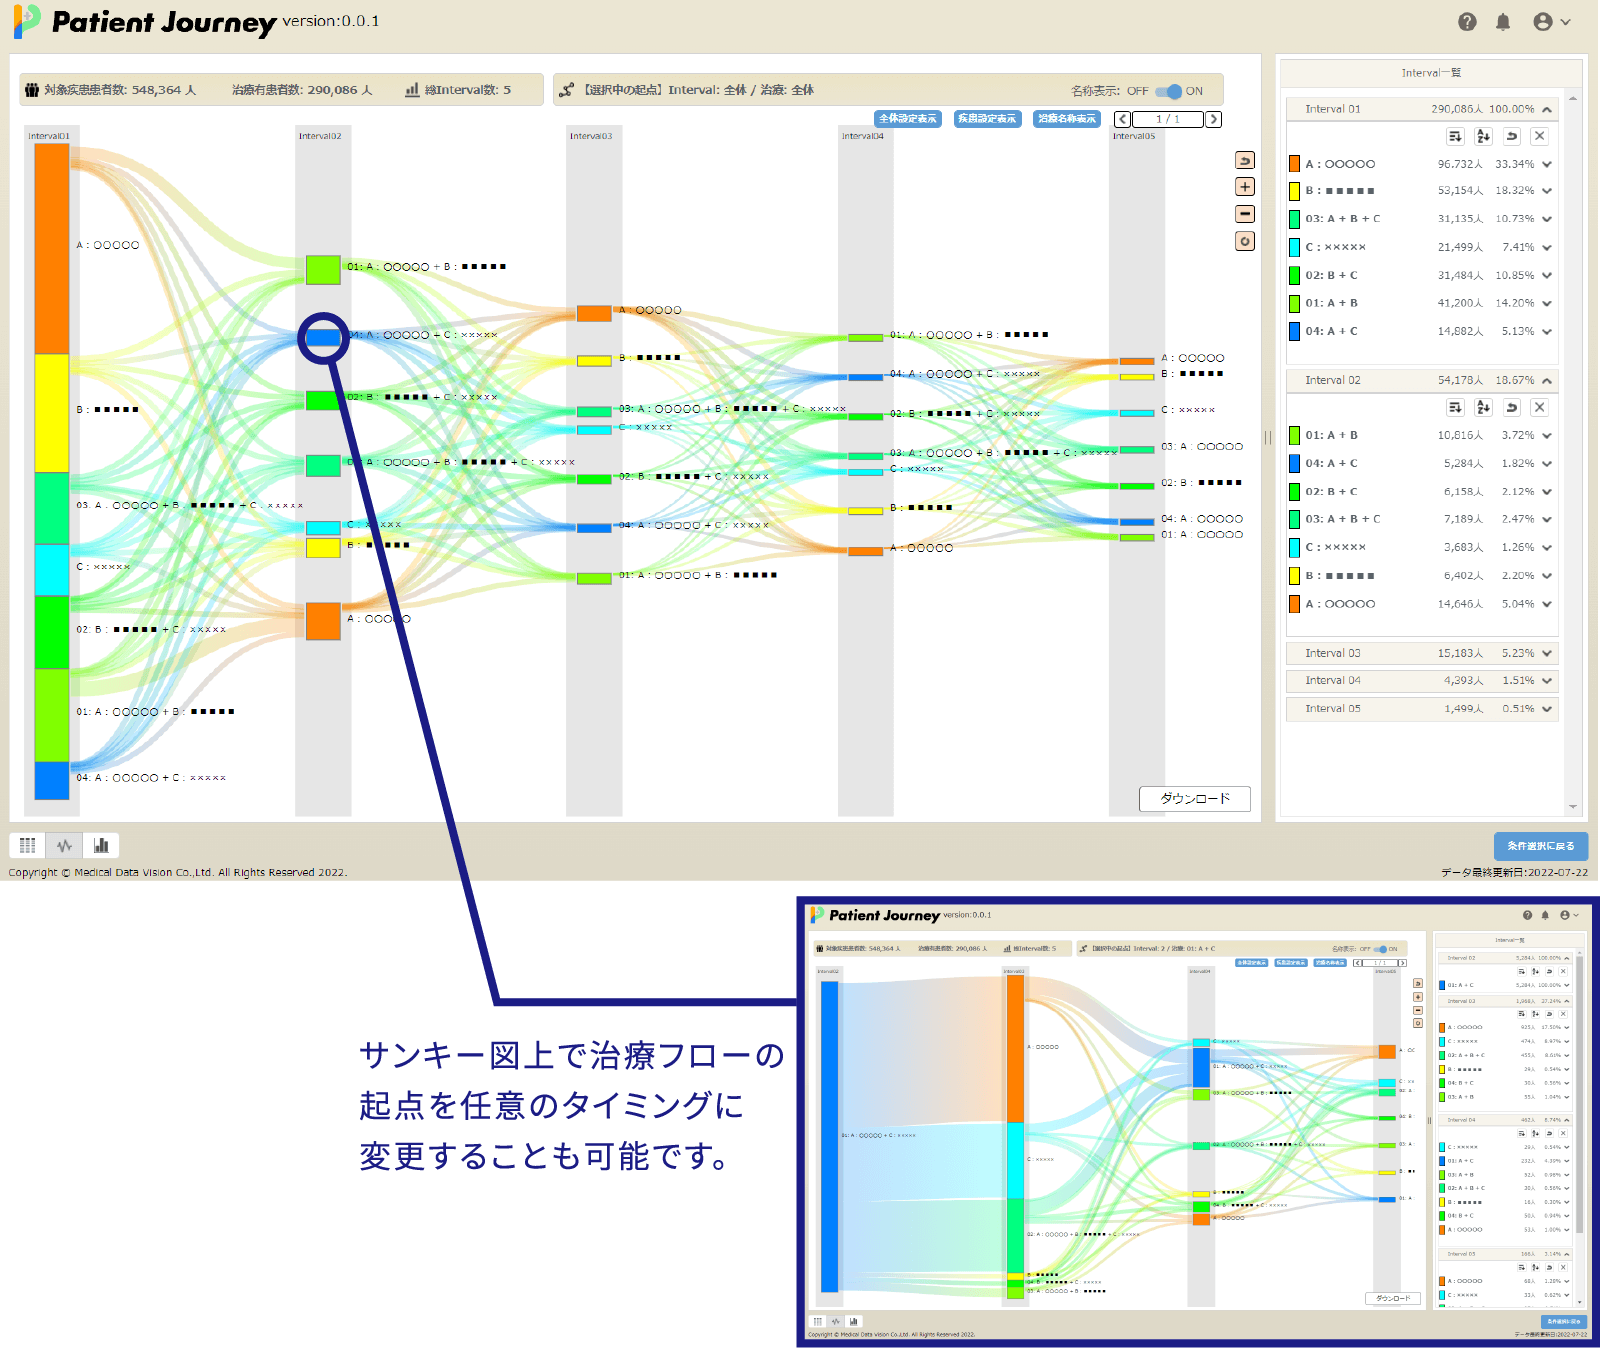Switch to the table view tab
1600x1348 pixels.
(x=28, y=845)
